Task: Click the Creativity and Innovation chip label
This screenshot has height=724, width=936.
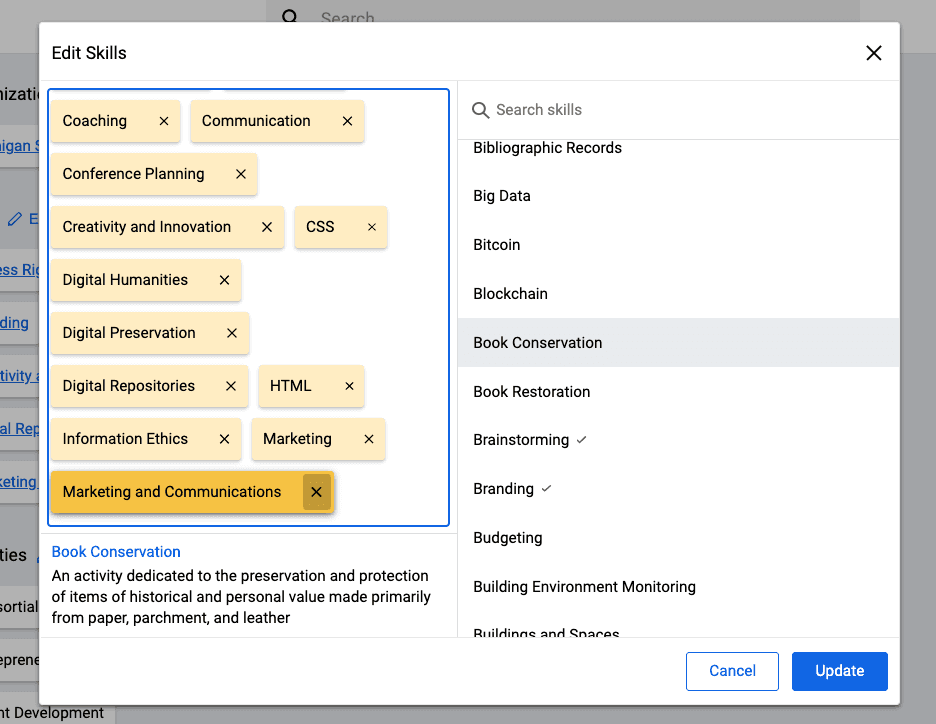Action: coord(146,227)
